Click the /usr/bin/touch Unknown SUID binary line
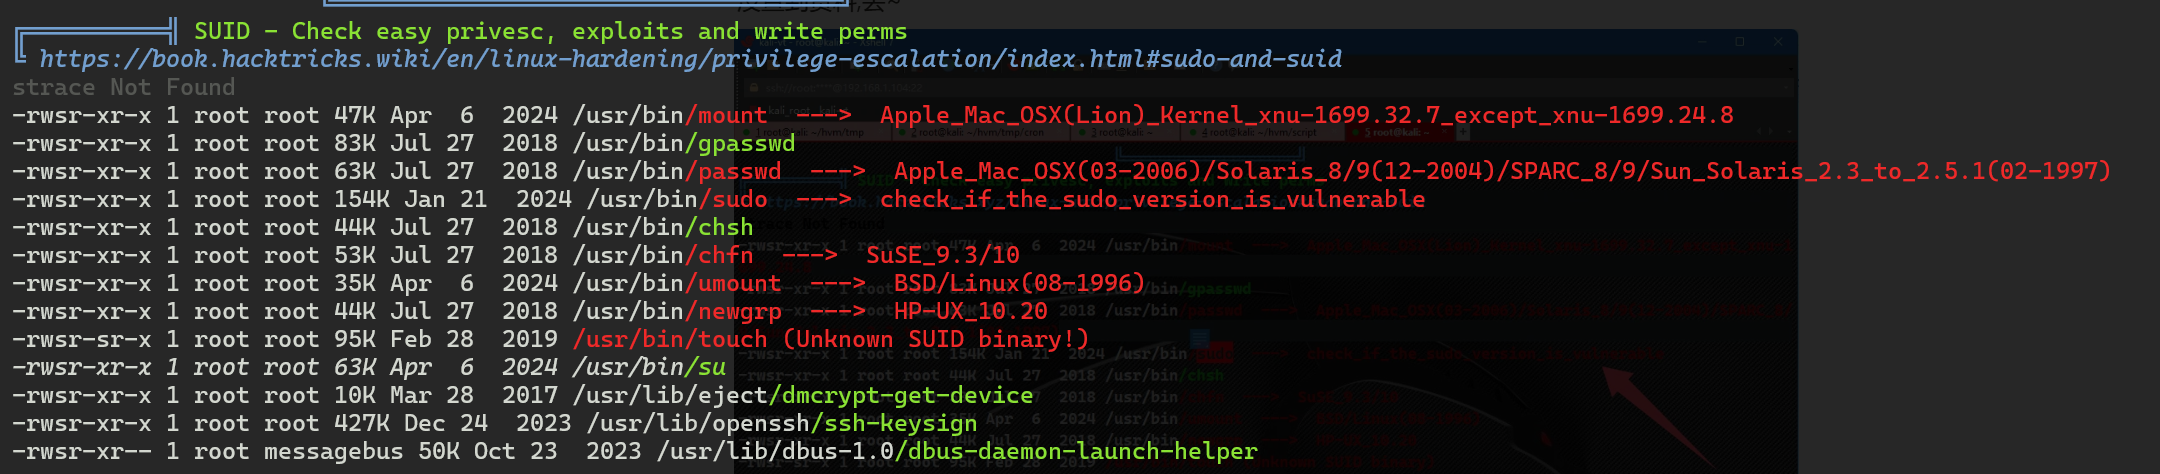This screenshot has width=2160, height=474. pyautogui.click(x=550, y=340)
